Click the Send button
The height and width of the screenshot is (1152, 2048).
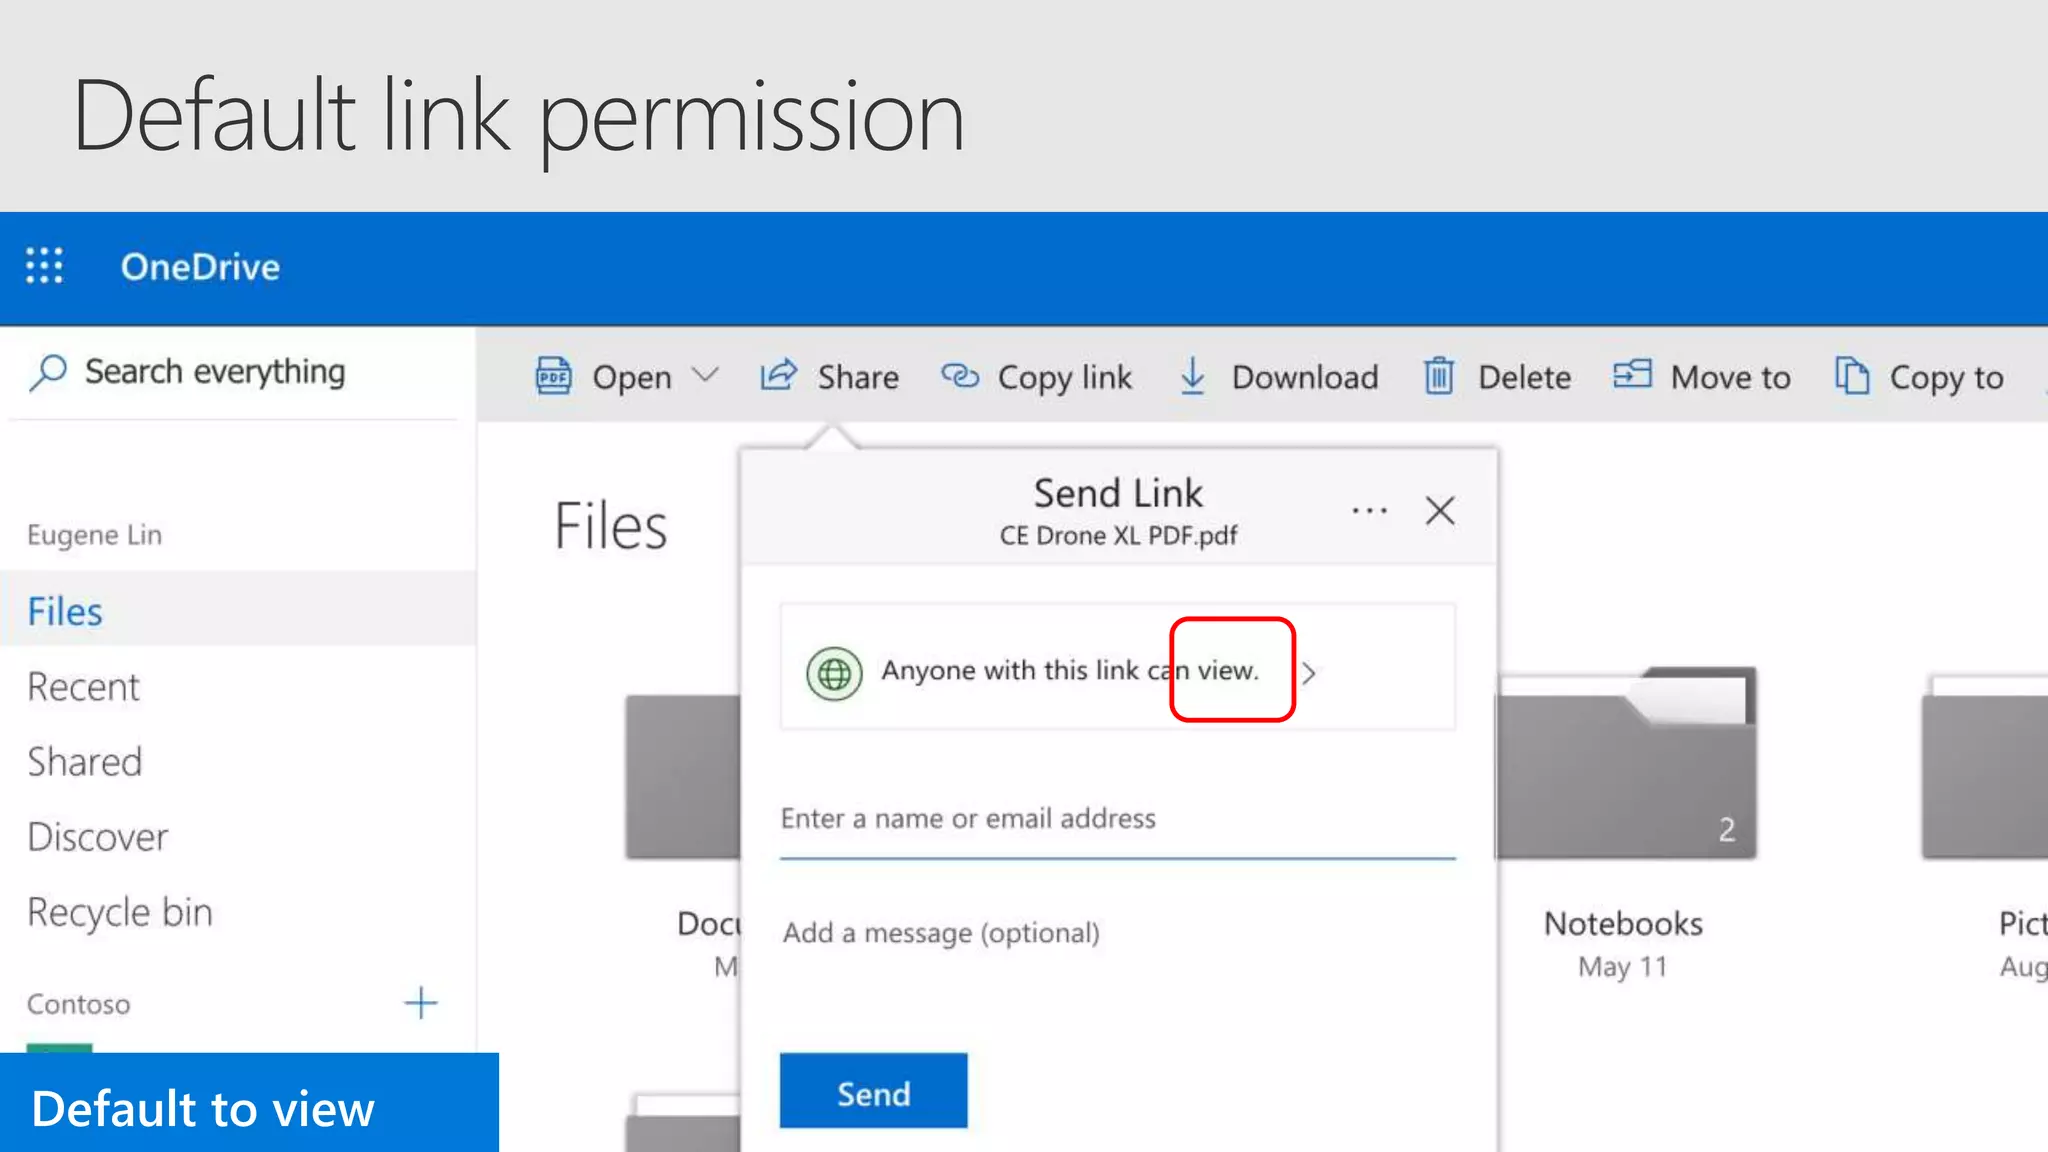coord(873,1091)
